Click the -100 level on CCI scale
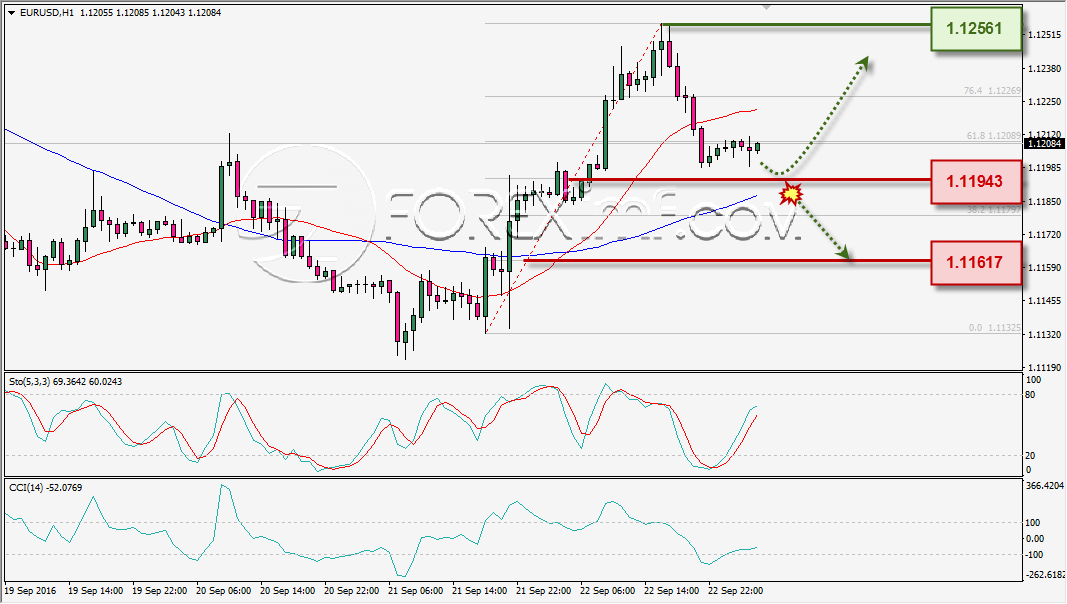 1033,555
